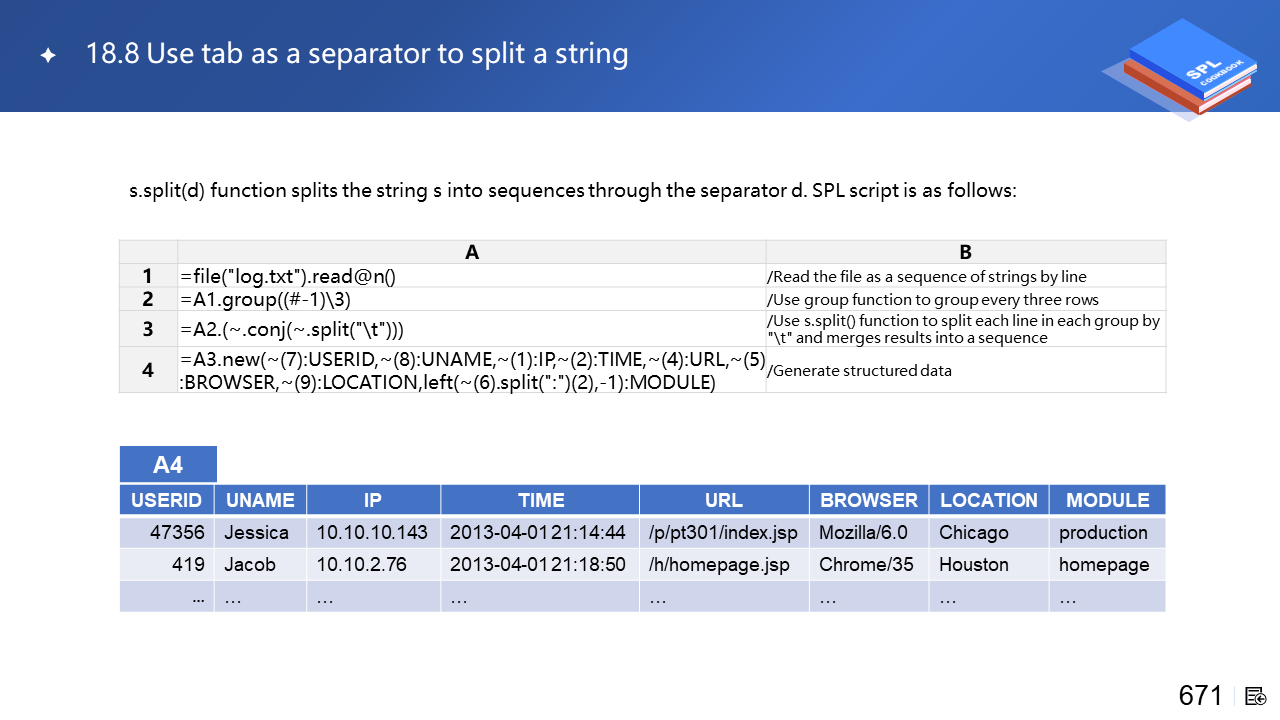Click the LOCATION column header

(988, 500)
